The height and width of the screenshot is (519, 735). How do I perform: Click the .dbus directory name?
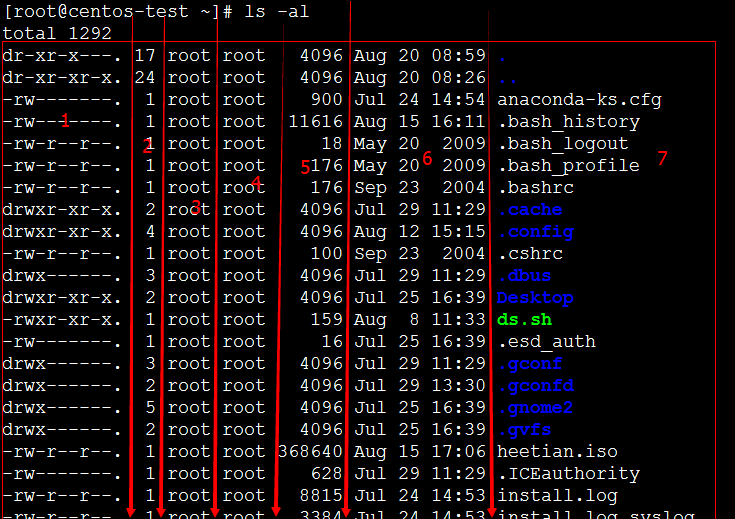coord(524,276)
